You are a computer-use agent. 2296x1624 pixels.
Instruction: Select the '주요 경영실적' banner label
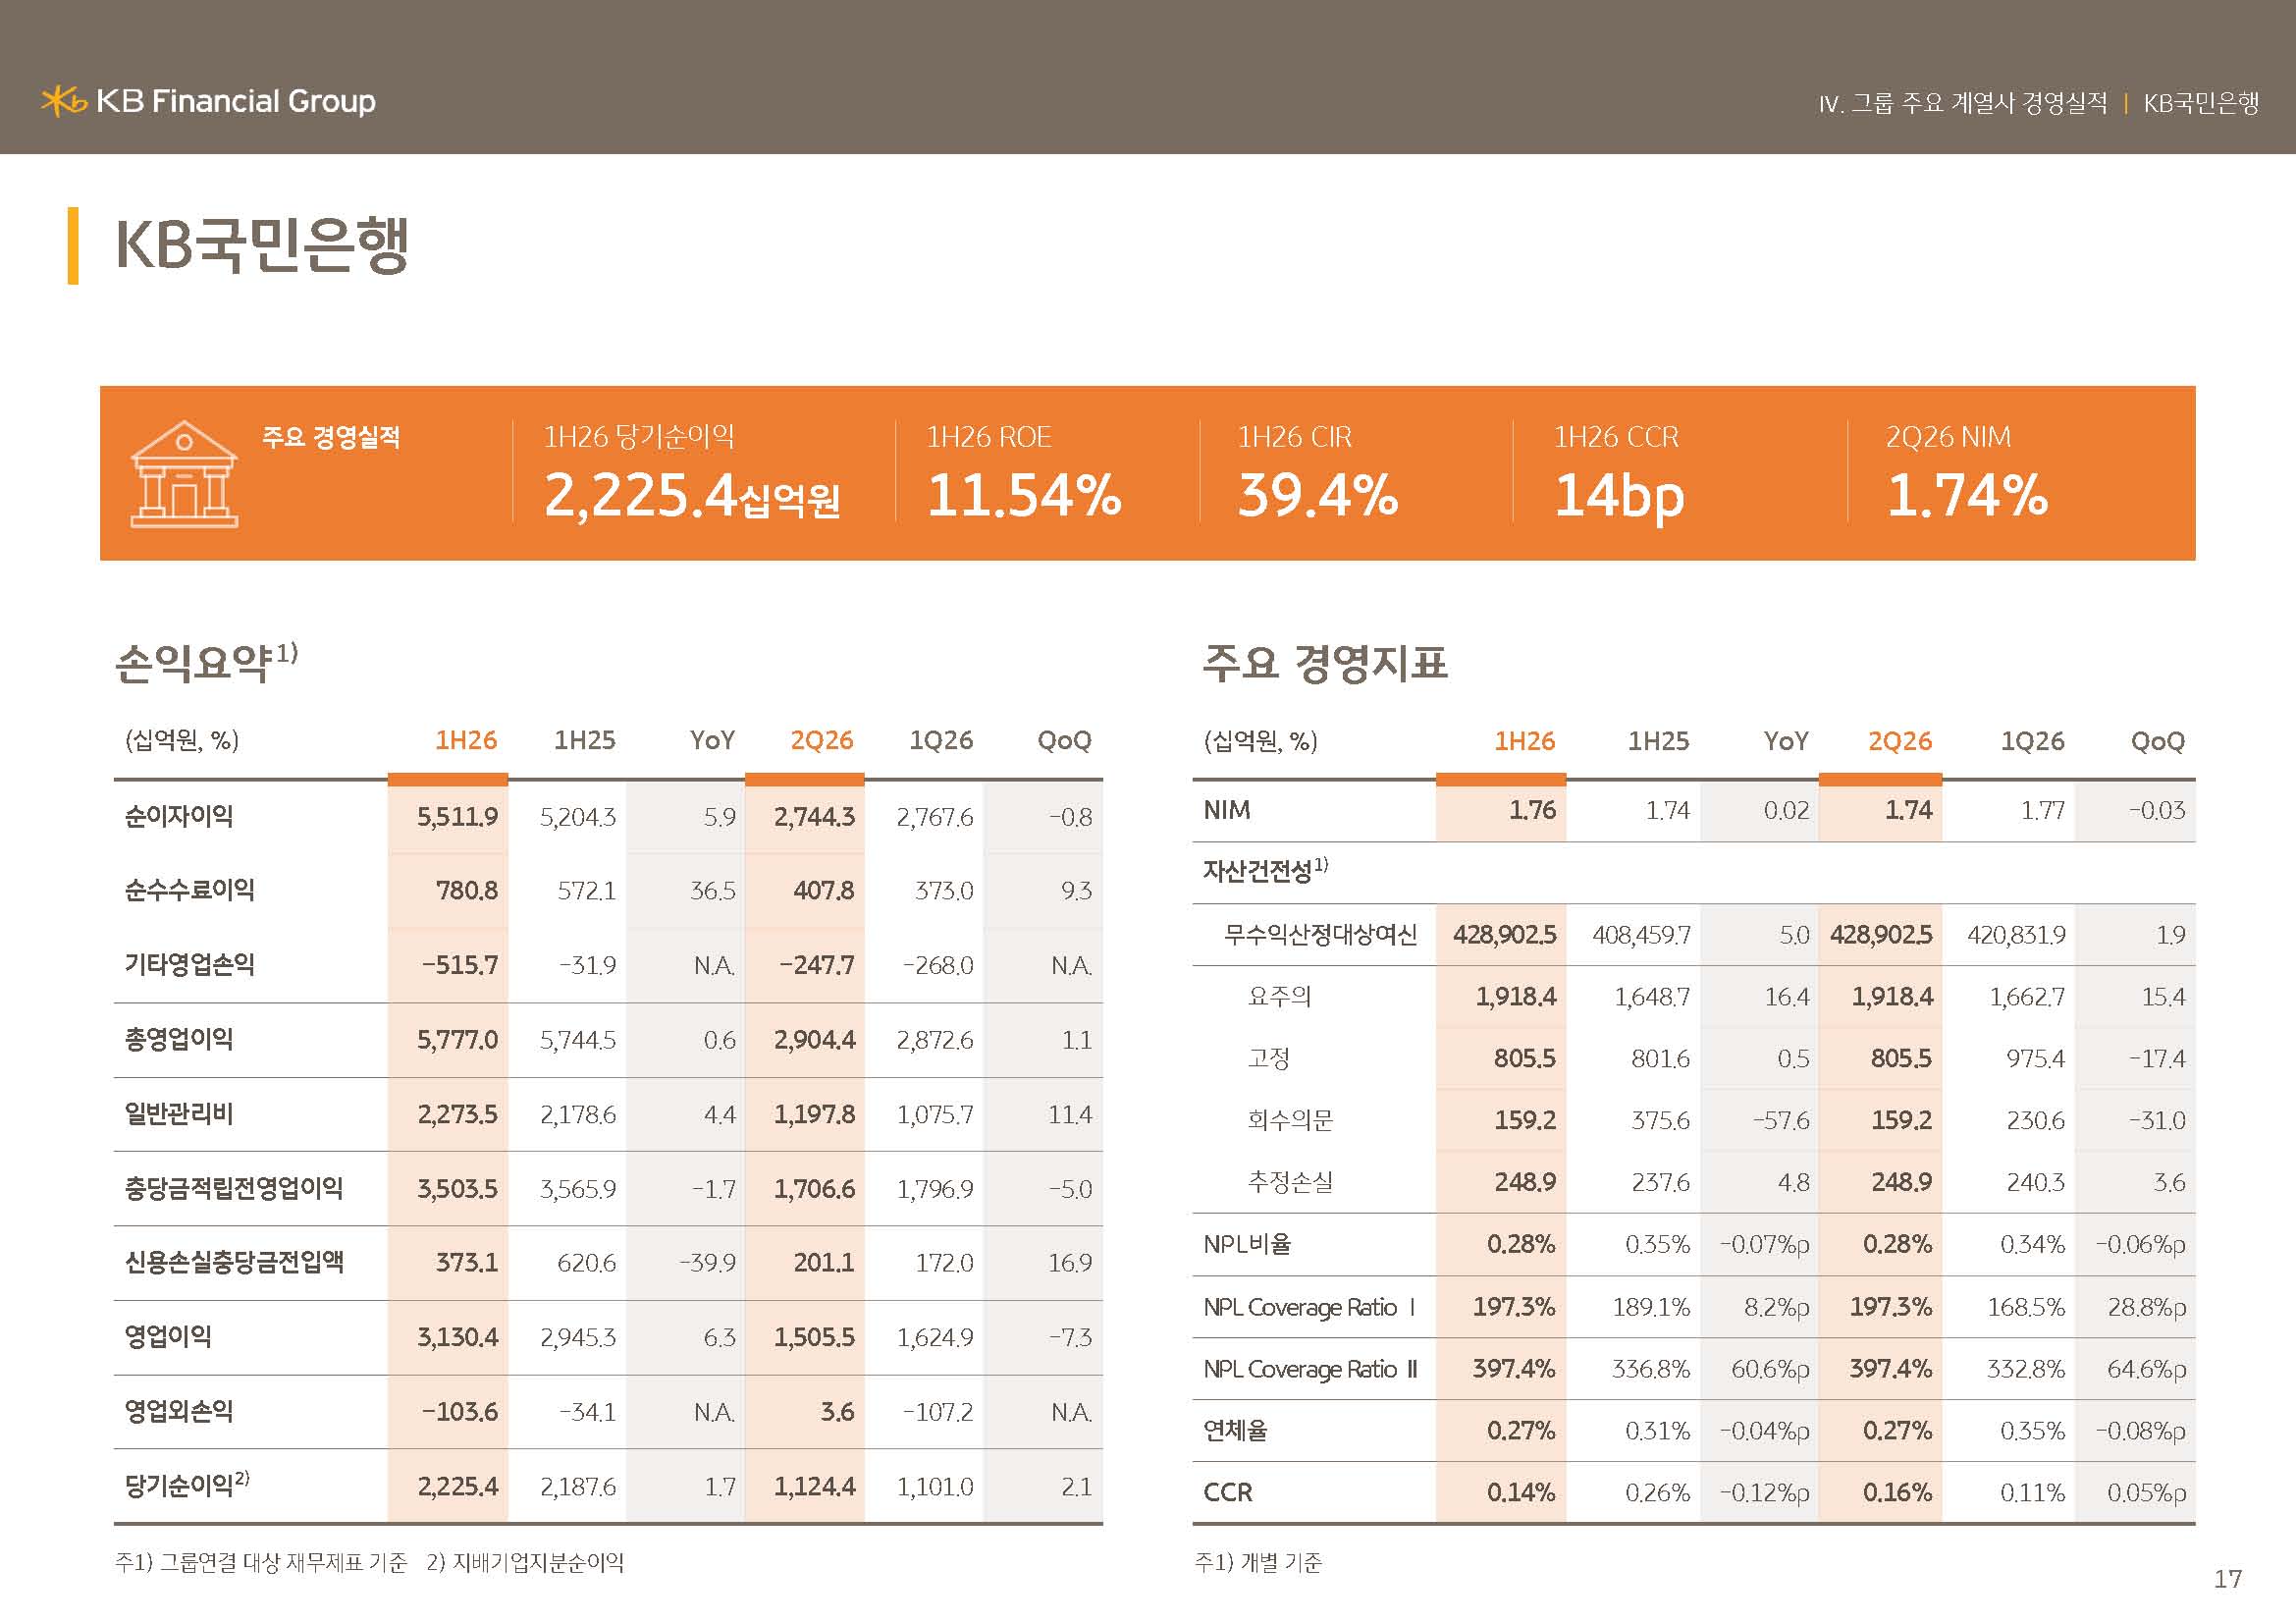(331, 437)
